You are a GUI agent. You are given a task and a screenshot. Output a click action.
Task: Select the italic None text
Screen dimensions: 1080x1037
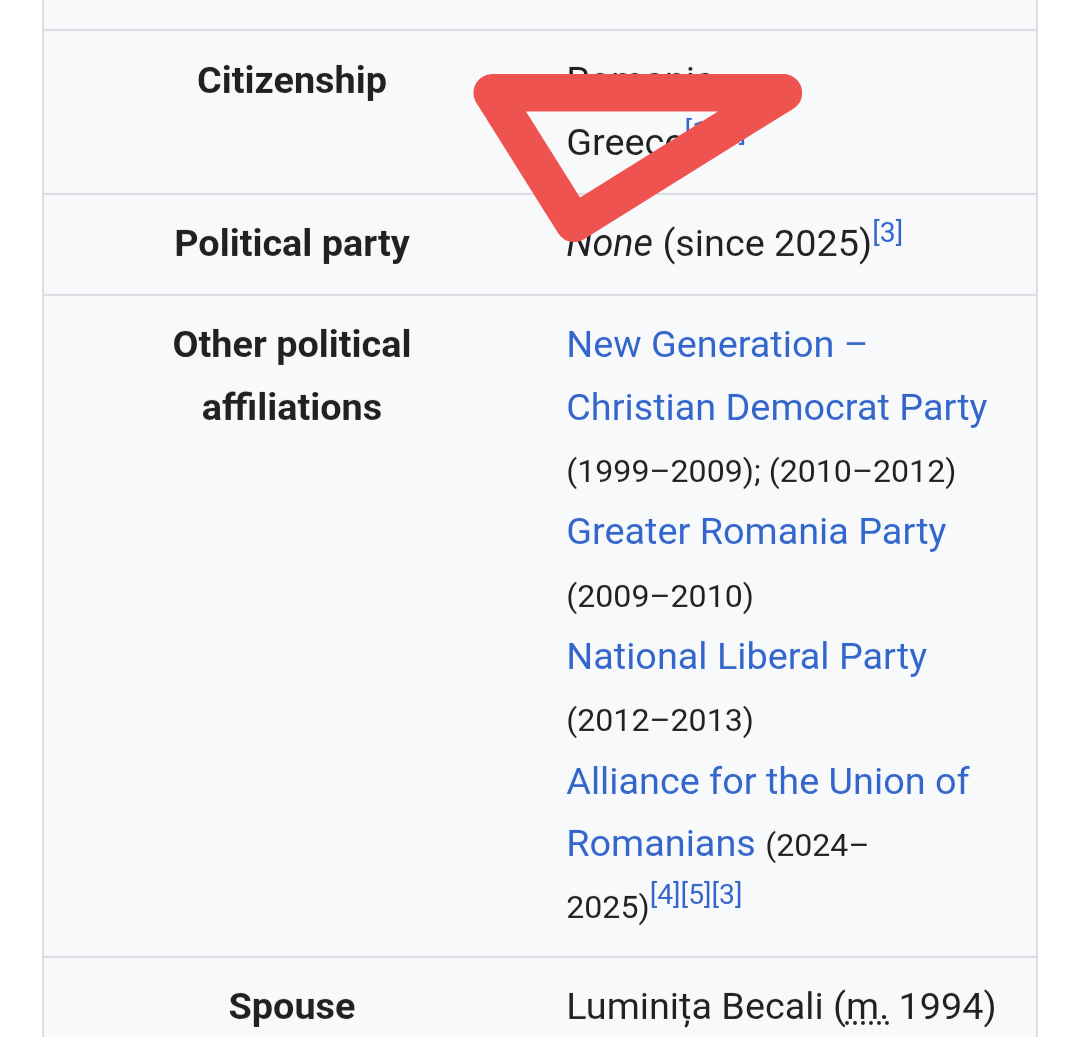[x=610, y=244]
